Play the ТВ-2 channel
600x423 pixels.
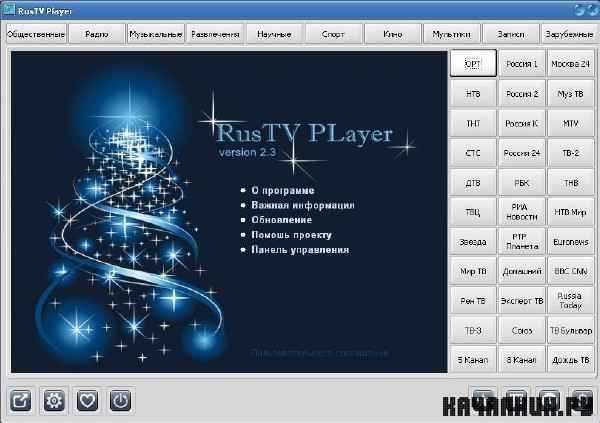(571, 153)
